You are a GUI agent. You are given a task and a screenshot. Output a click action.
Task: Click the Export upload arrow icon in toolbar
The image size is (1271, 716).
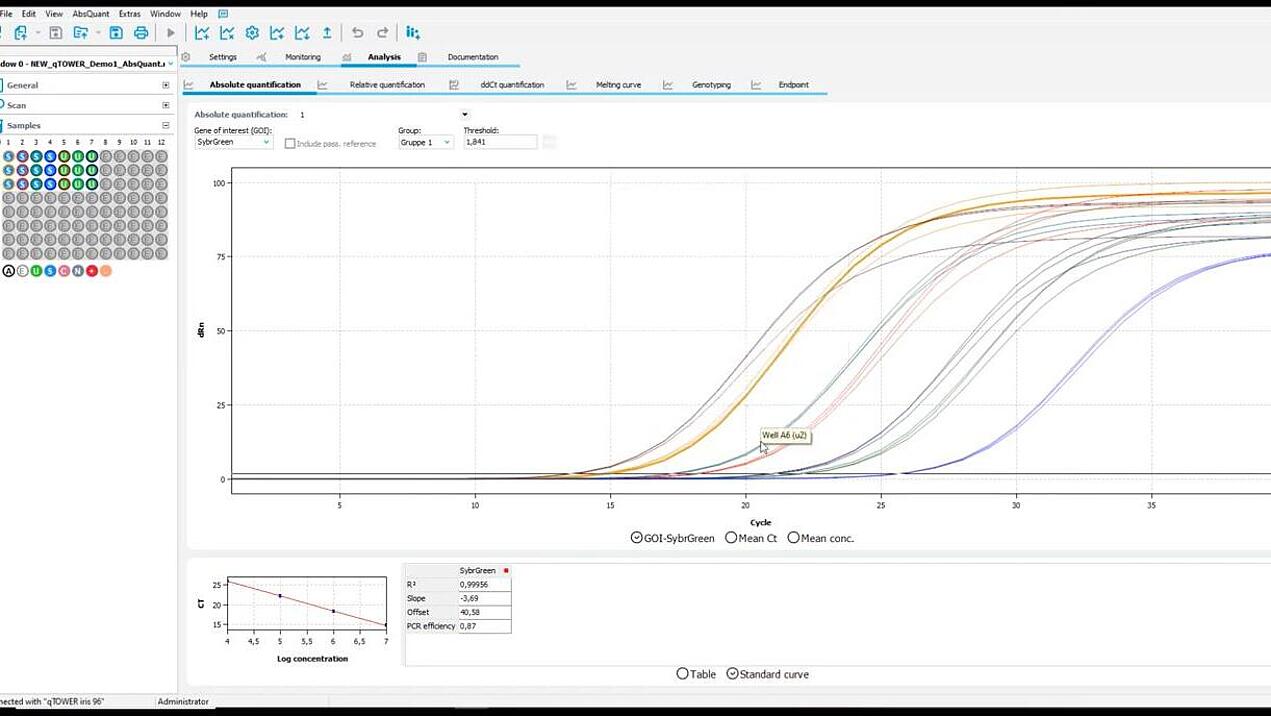[x=327, y=33]
